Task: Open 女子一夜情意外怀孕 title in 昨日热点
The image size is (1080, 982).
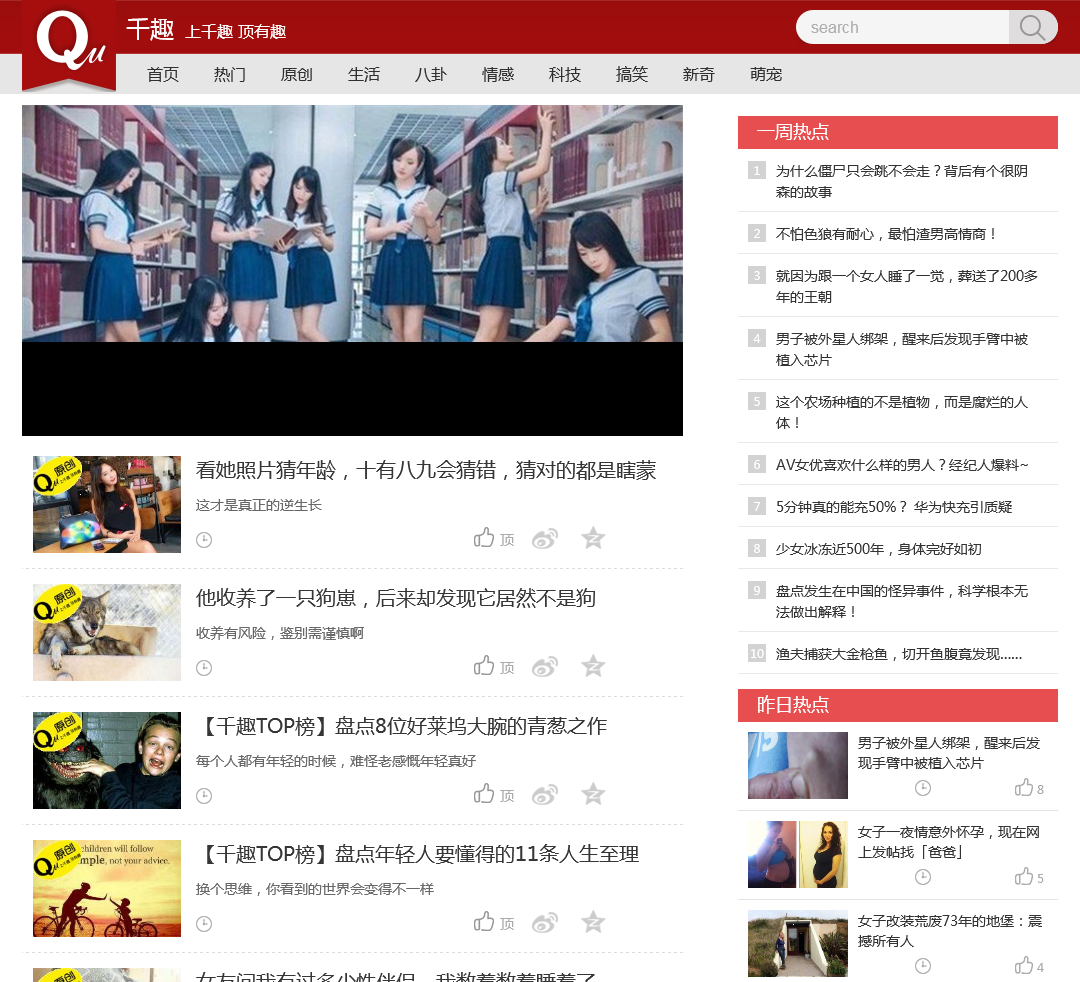Action: pyautogui.click(x=948, y=842)
